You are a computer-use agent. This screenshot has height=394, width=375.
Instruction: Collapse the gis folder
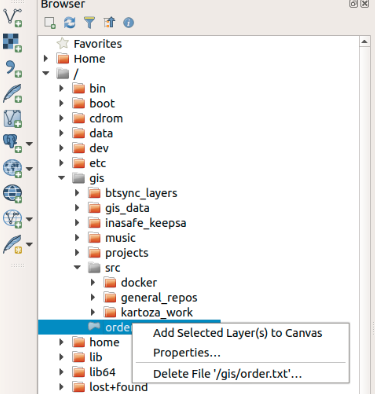pos(62,178)
